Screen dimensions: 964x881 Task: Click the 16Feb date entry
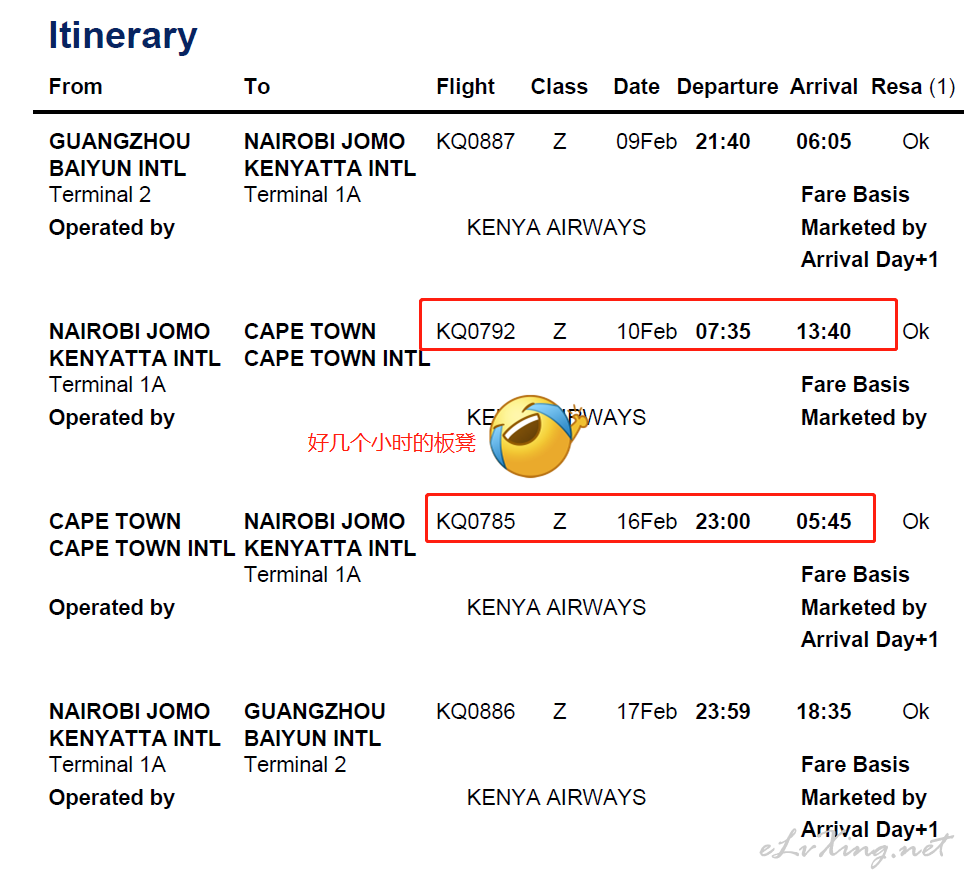pos(646,521)
